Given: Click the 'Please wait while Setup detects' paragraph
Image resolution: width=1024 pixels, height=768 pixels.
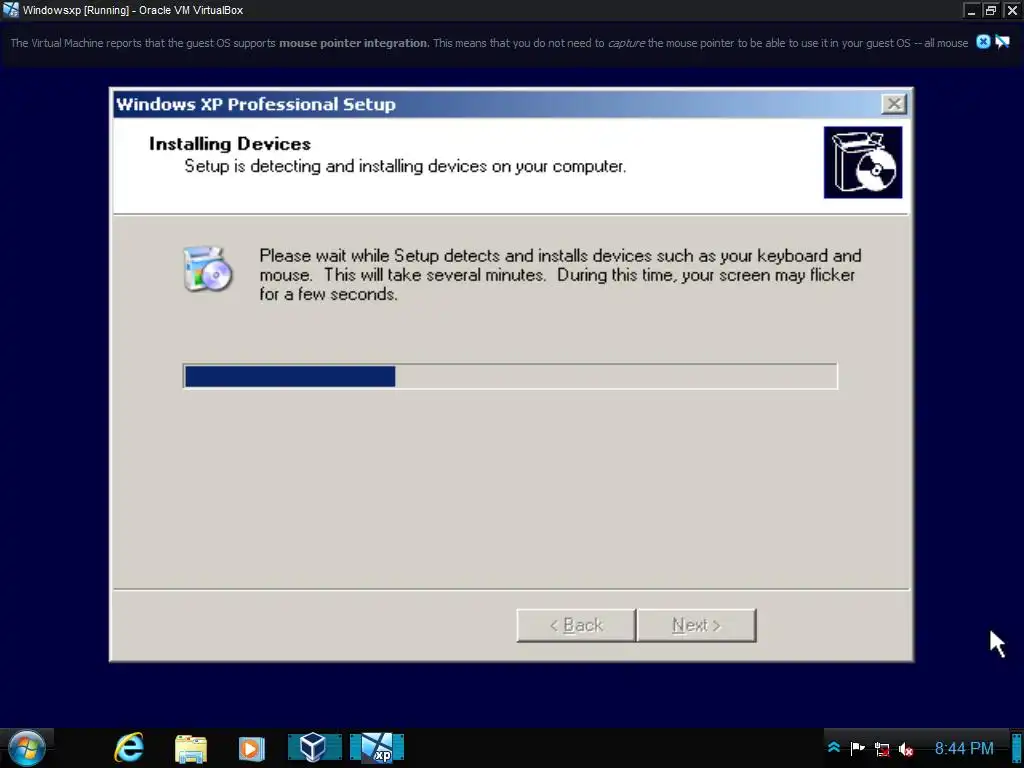Looking at the screenshot, I should pos(560,275).
